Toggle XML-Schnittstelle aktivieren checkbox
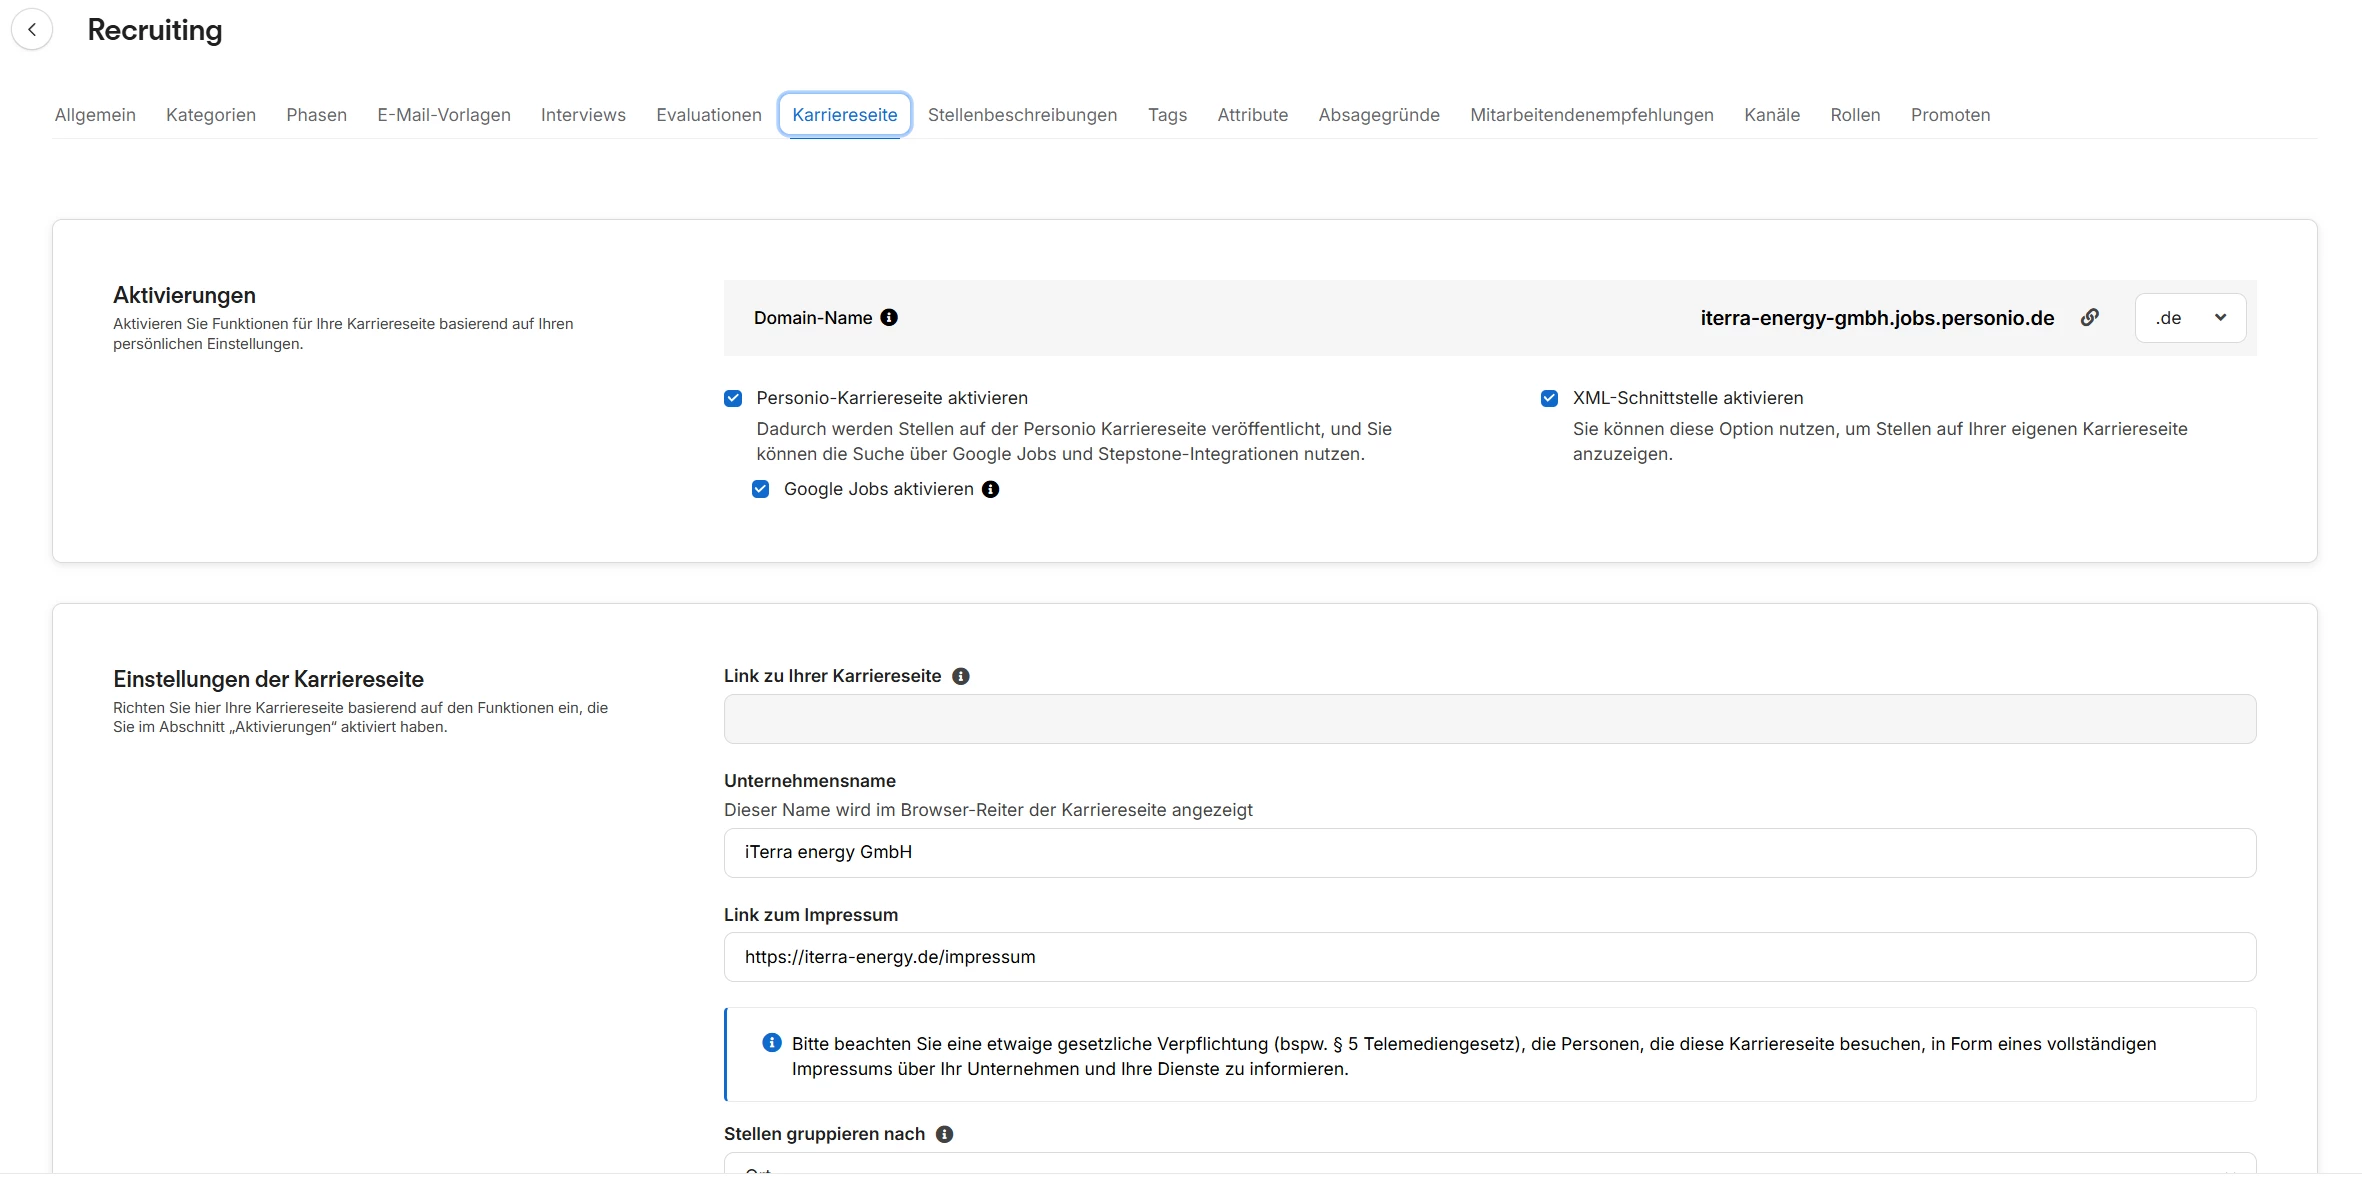 click(x=1549, y=398)
